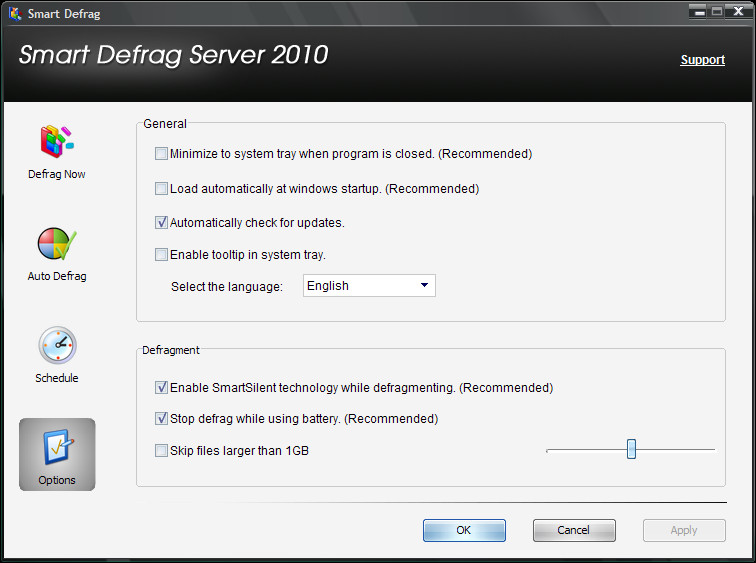Click the Smart Defrag title bar app icon
The height and width of the screenshot is (563, 756).
[15, 13]
